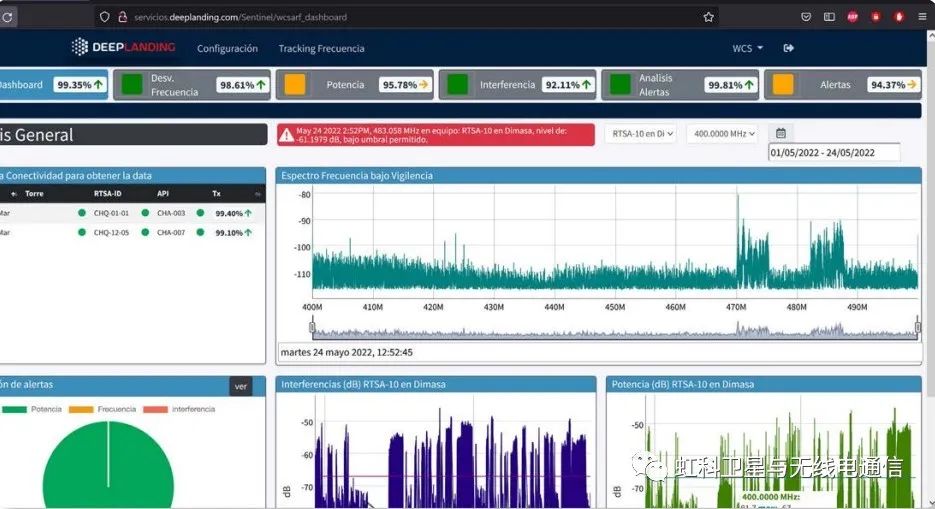The height and width of the screenshot is (509, 935).
Task: Click green status dot beside CHQ-12-05
Action: tap(82, 232)
